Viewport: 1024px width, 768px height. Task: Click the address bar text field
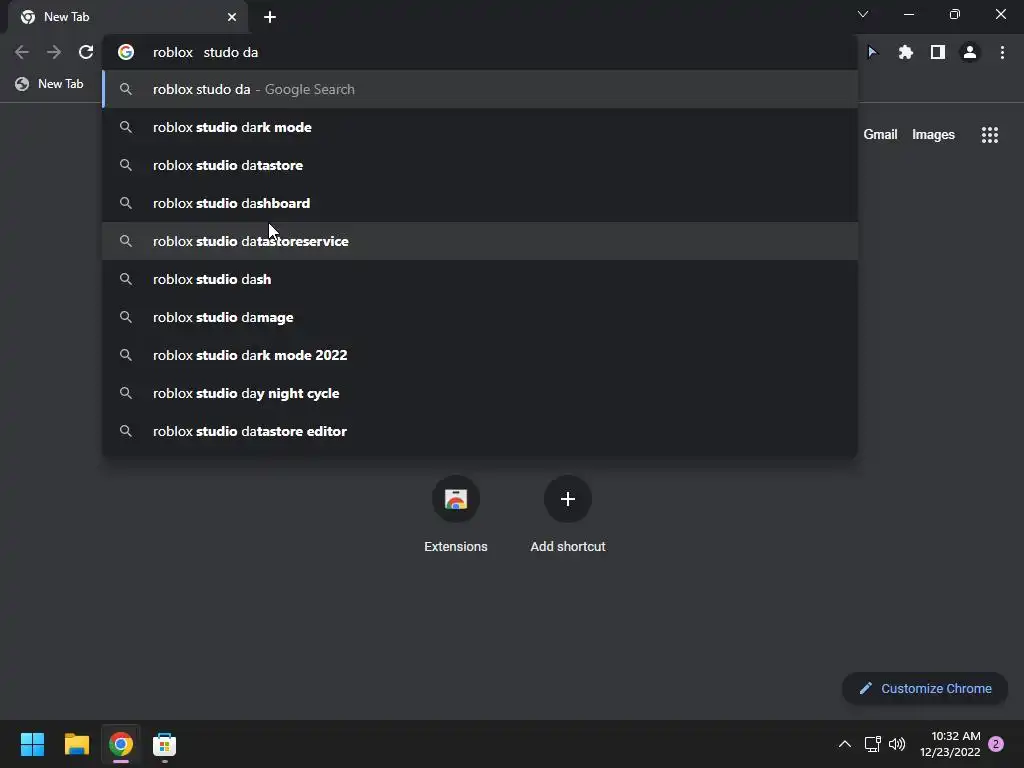pyautogui.click(x=480, y=52)
